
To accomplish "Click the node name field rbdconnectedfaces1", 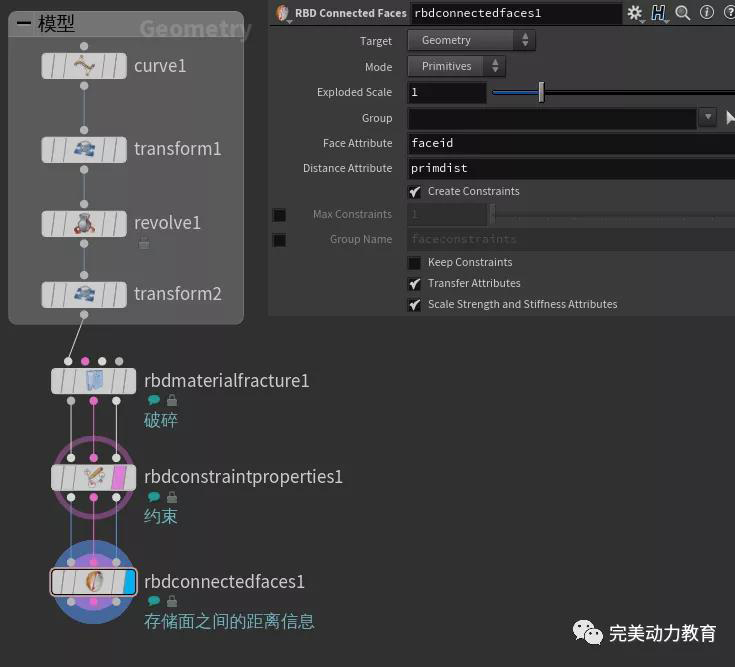I will [x=515, y=14].
